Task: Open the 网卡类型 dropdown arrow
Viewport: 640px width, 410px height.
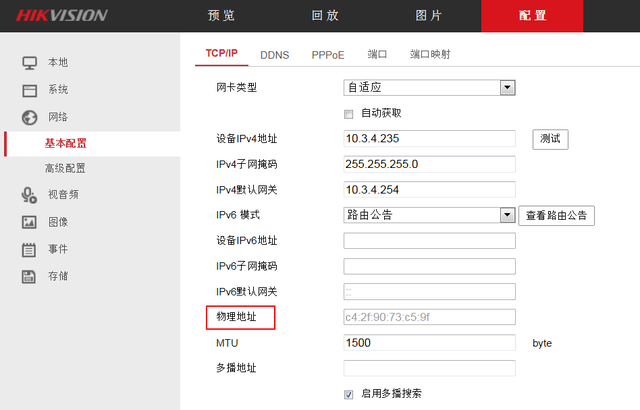Action: pos(507,87)
